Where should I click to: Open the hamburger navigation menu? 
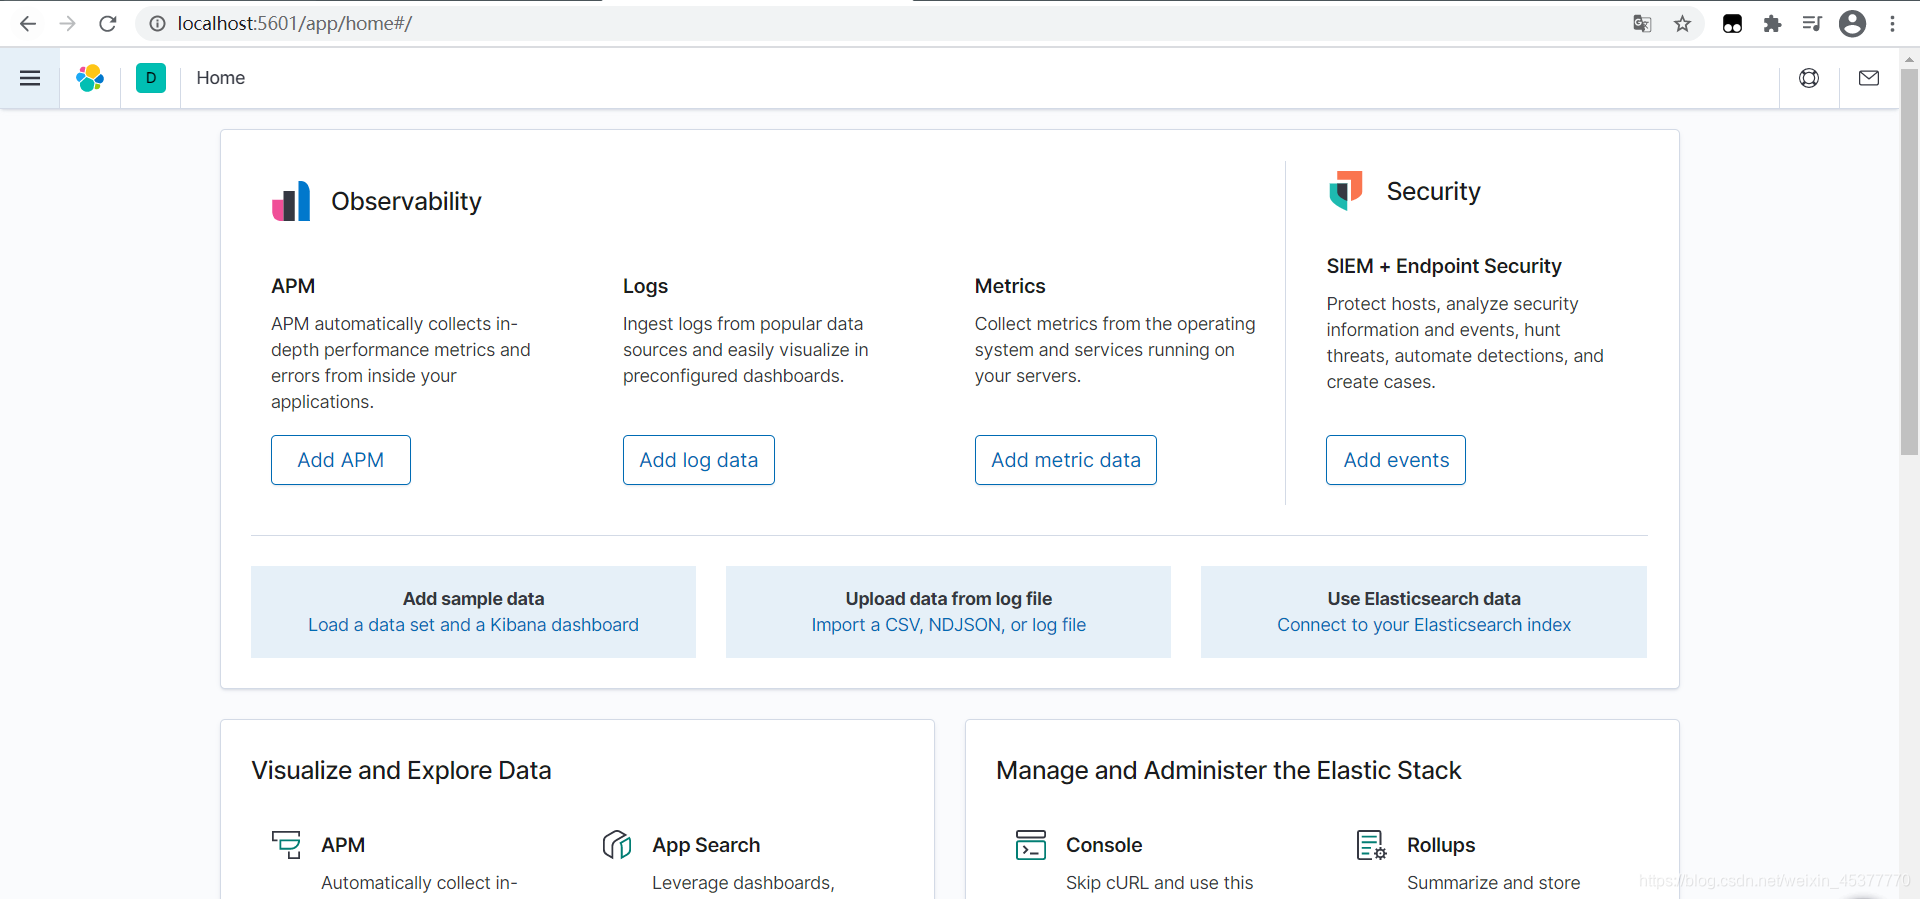coord(30,78)
